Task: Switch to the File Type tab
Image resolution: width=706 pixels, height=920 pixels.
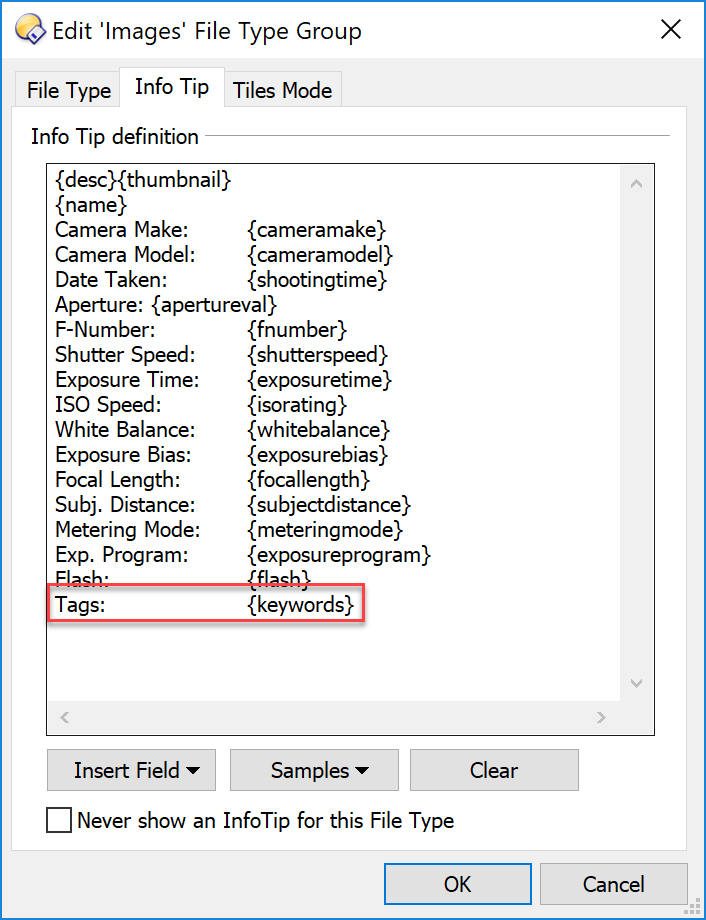Action: pos(69,90)
